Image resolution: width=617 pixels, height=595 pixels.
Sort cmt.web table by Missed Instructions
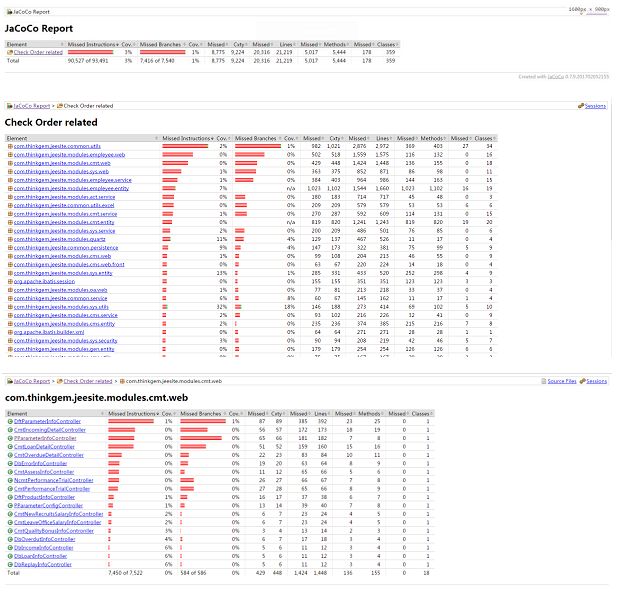pyautogui.click(x=133, y=414)
